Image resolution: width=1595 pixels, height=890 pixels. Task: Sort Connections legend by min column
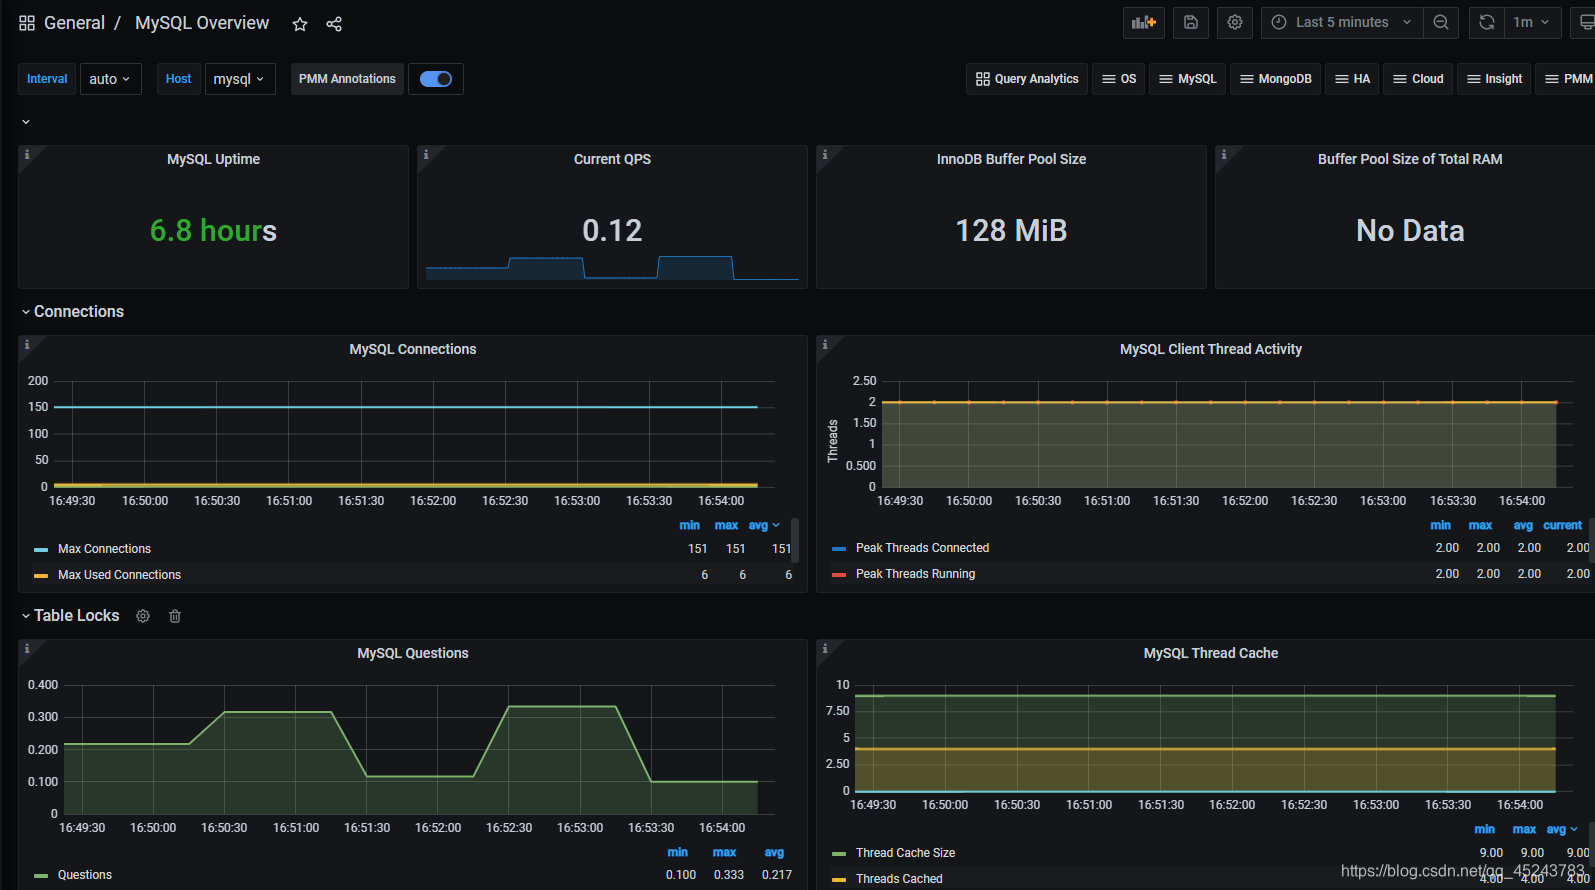coord(690,525)
